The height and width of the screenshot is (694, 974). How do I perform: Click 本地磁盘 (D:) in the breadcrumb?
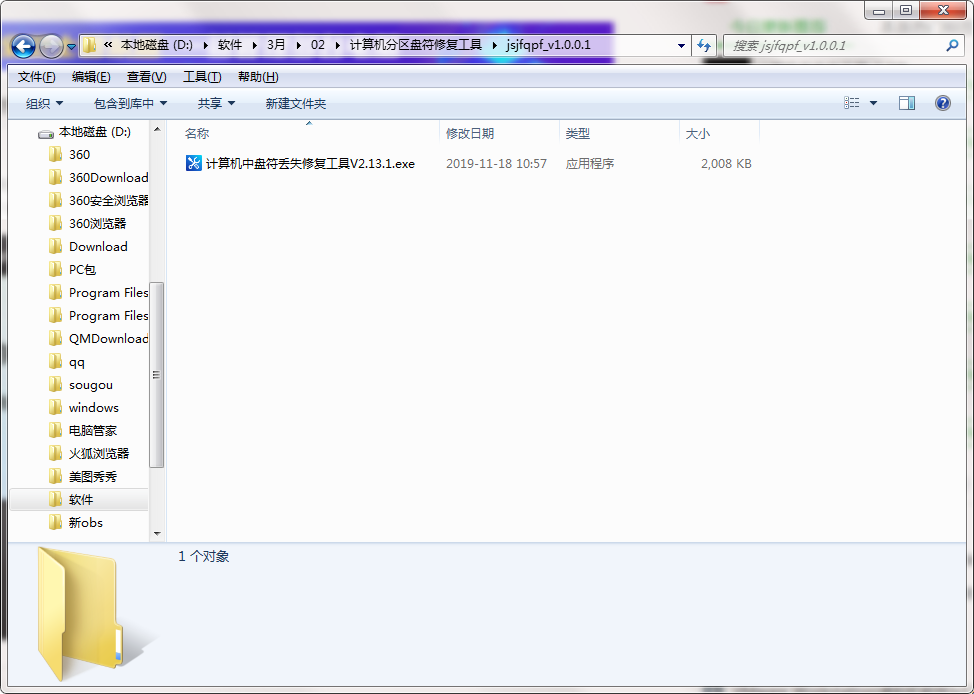tap(157, 45)
